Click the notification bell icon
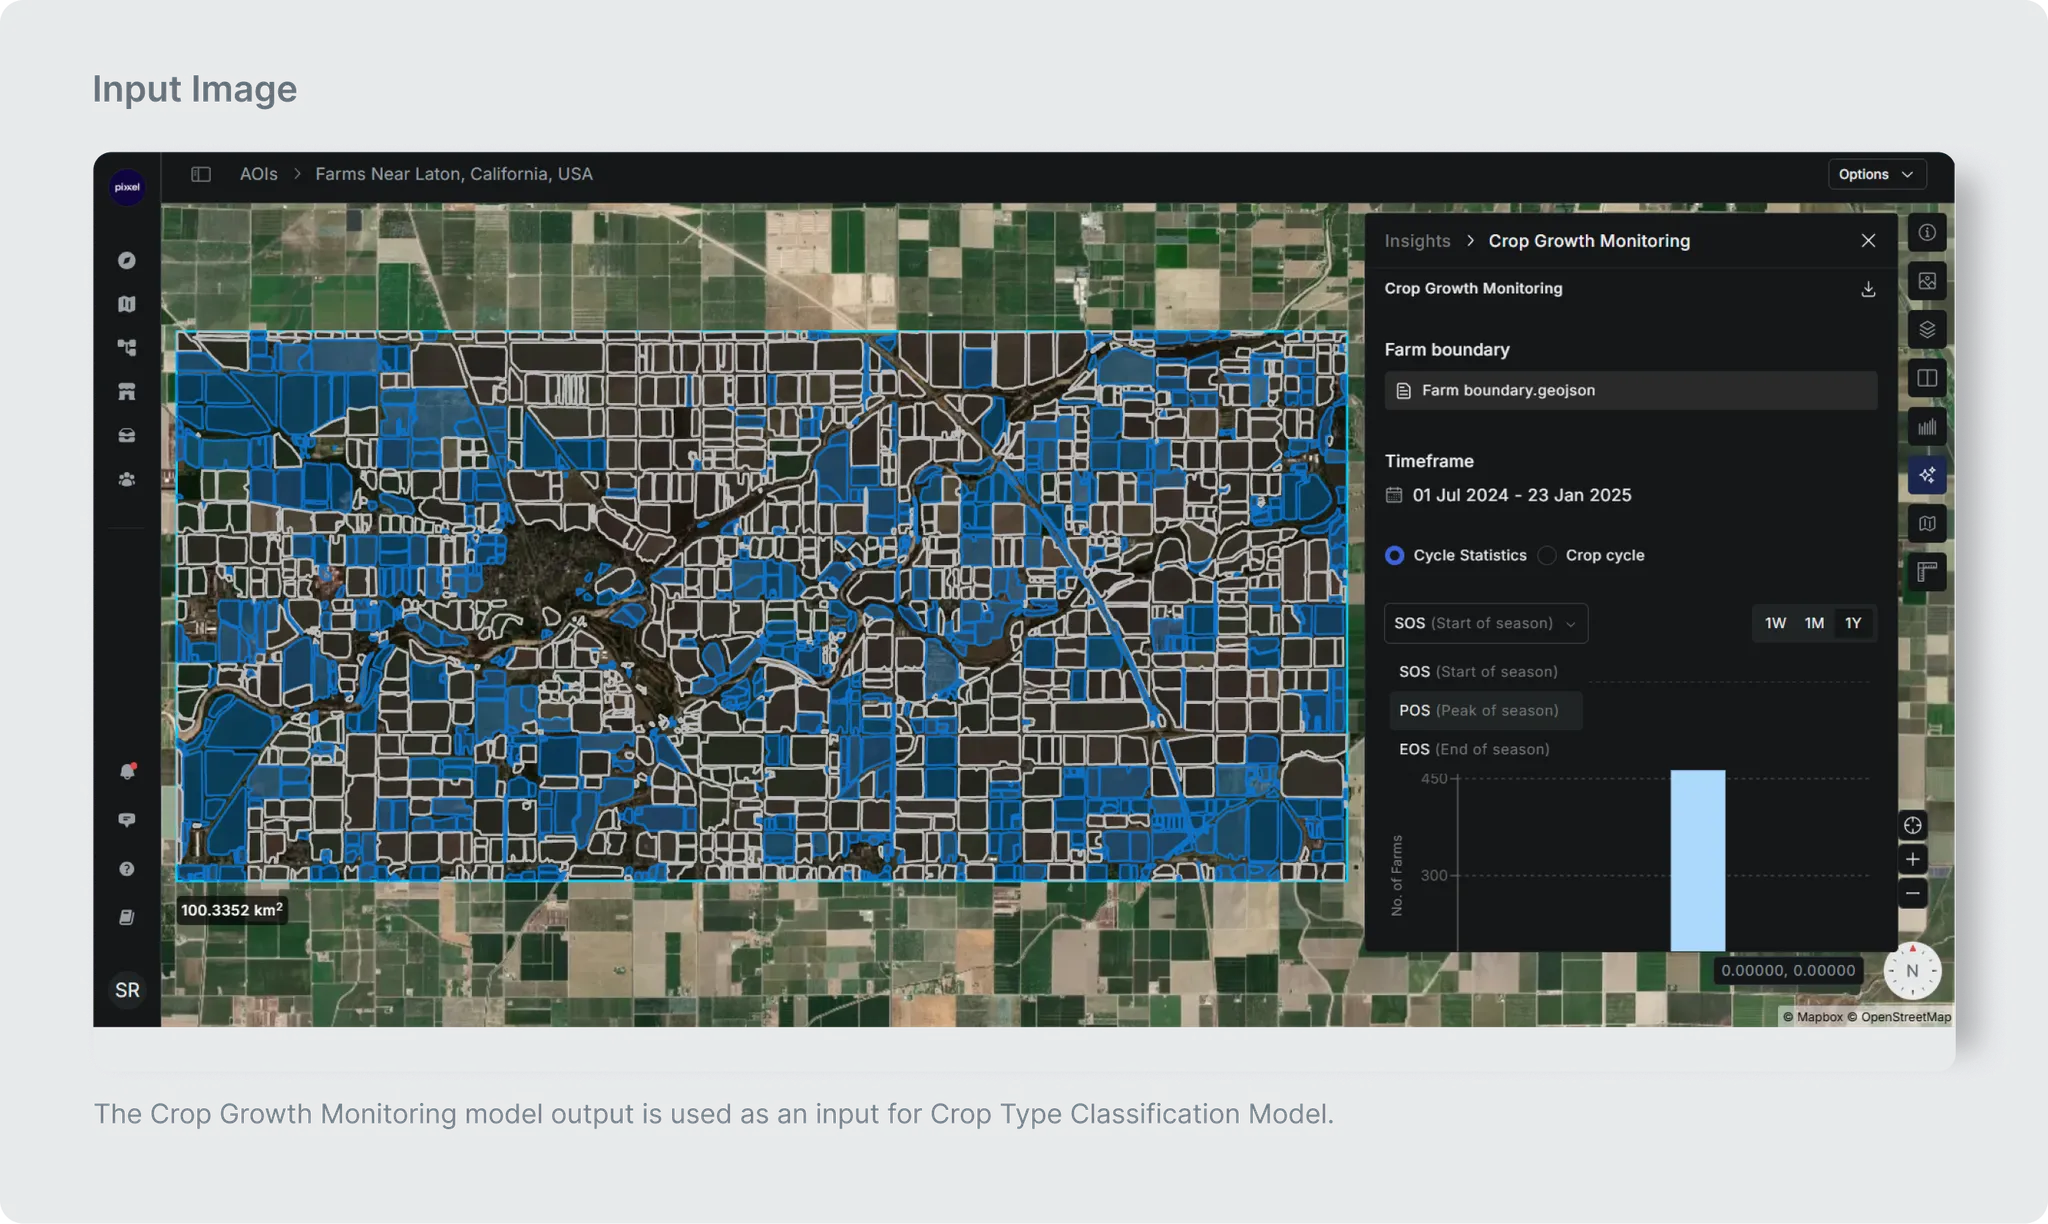This screenshot has width=2048, height=1224. (127, 771)
